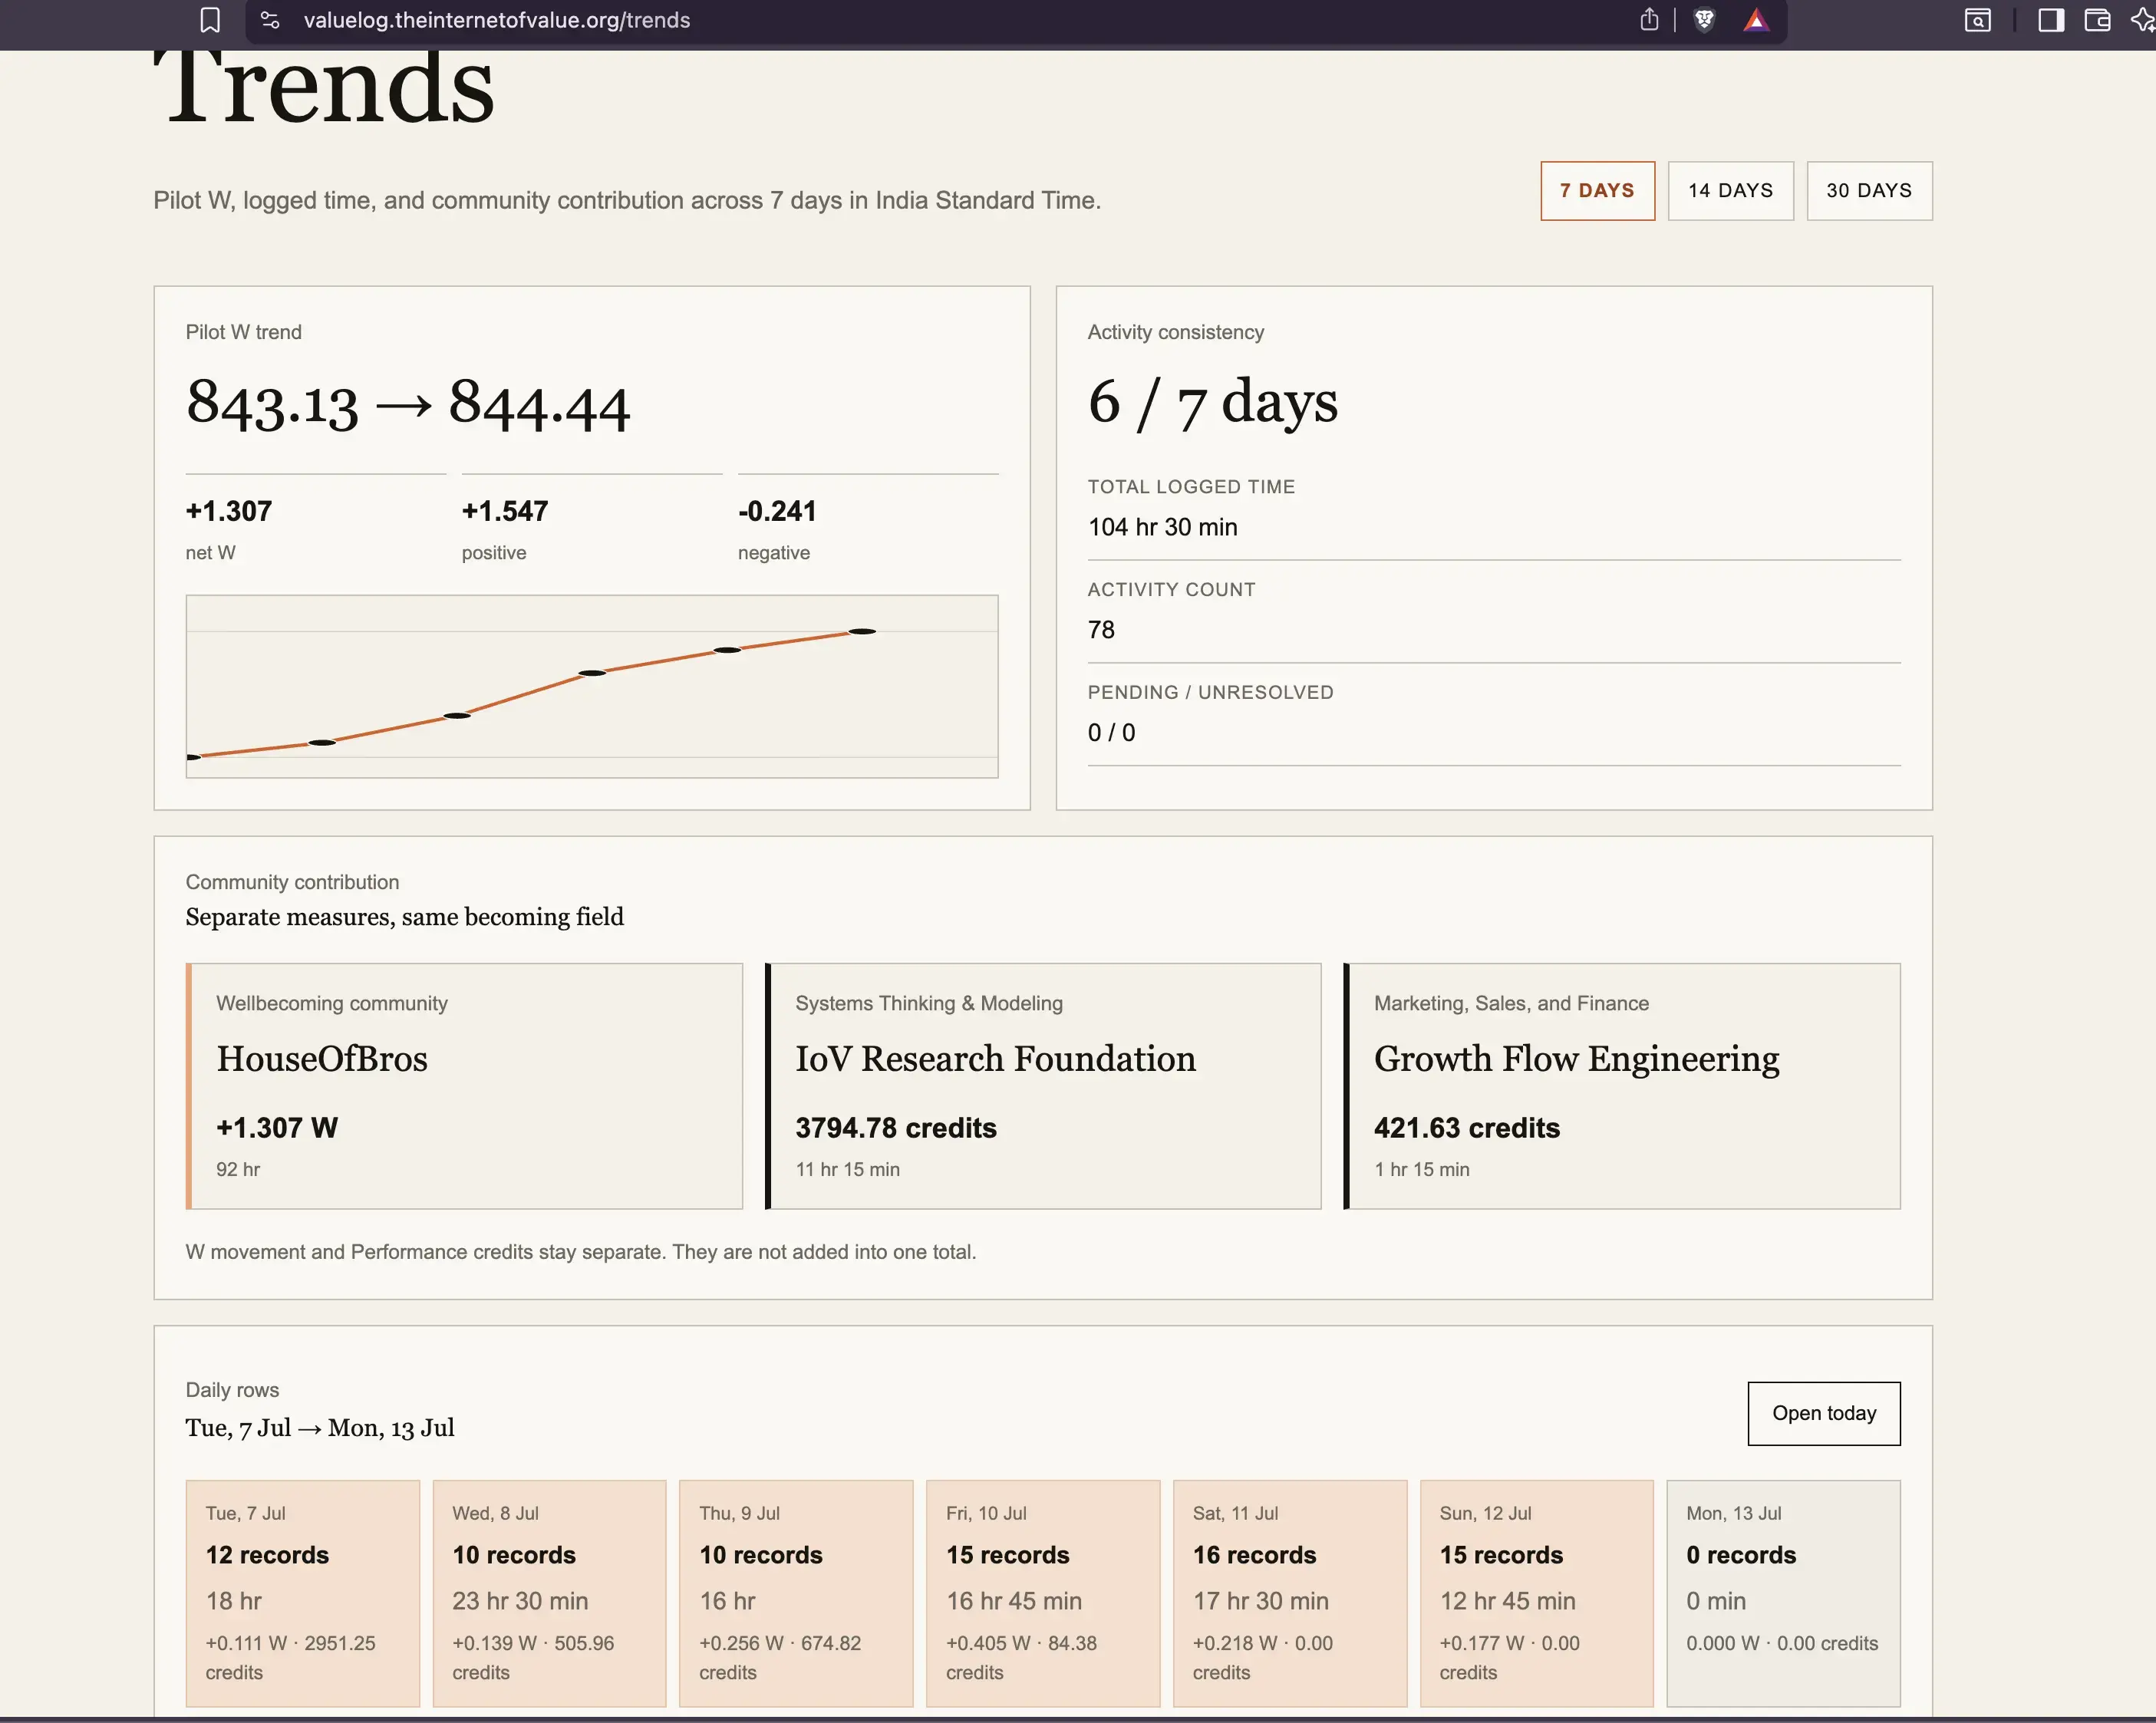Click the 'Activity consistency' label
This screenshot has width=2156, height=1723.
1175,332
